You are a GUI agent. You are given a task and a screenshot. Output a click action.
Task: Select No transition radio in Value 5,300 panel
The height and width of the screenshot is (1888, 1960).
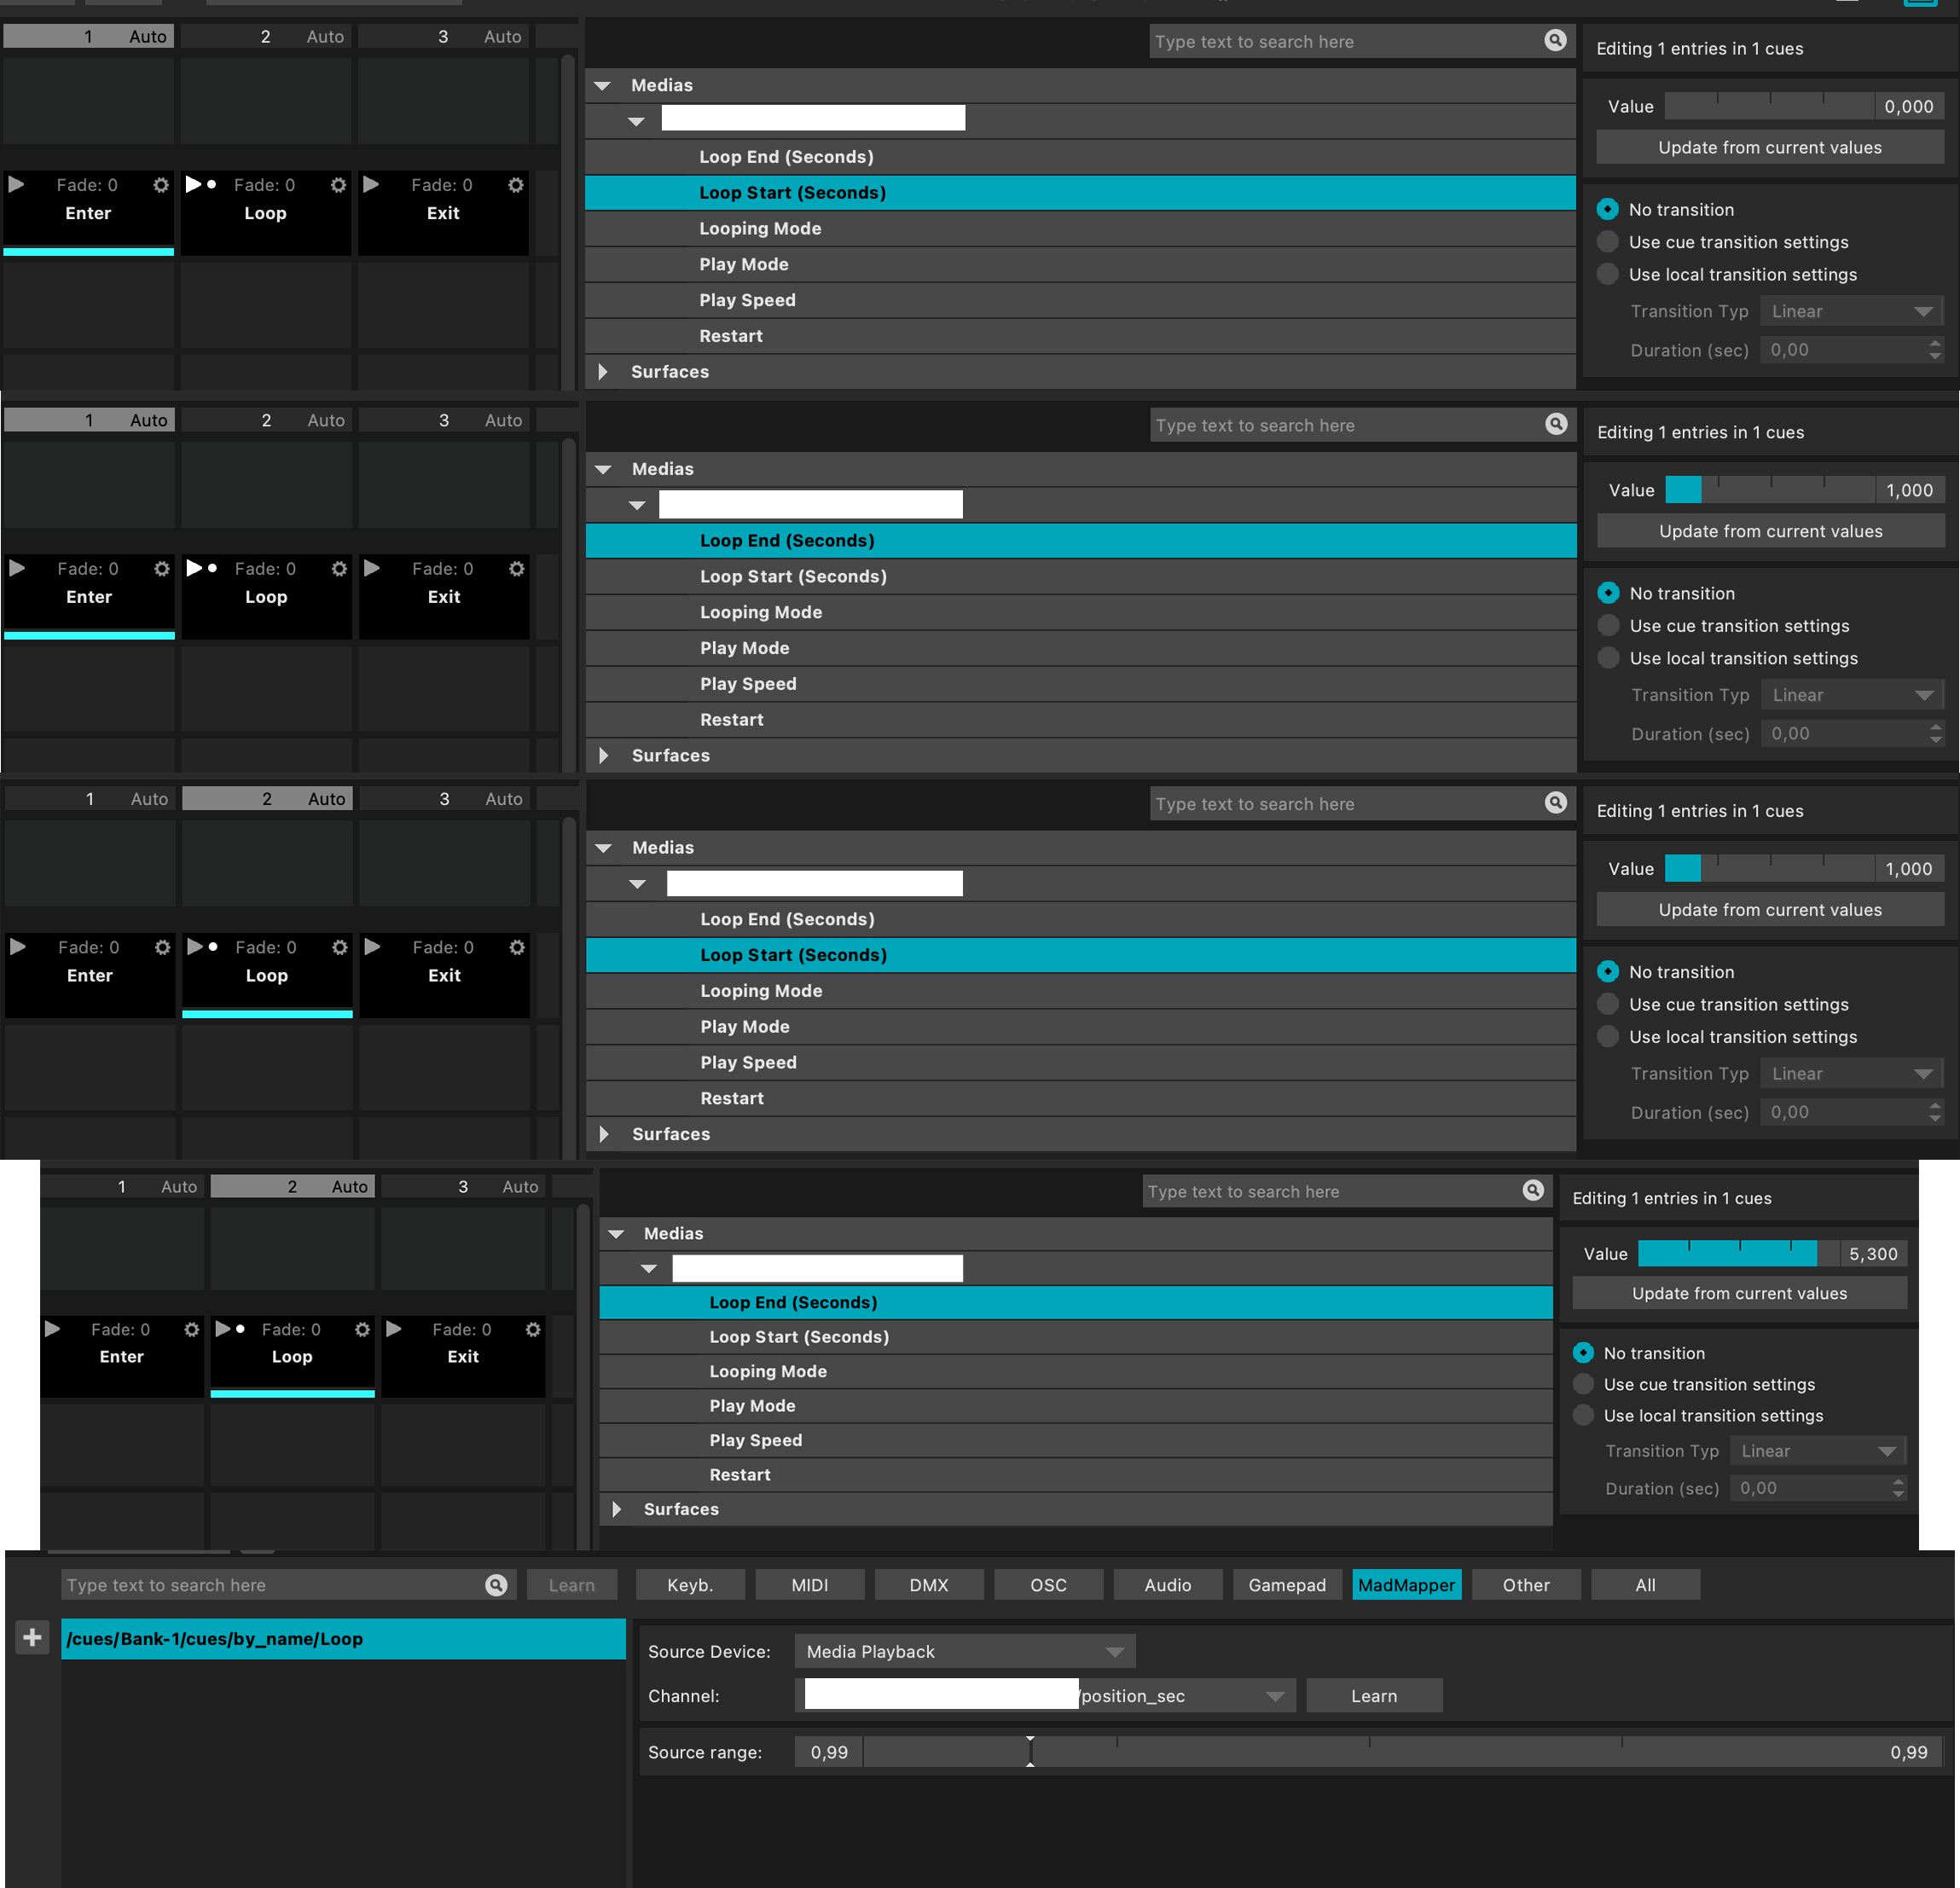pos(1583,1353)
